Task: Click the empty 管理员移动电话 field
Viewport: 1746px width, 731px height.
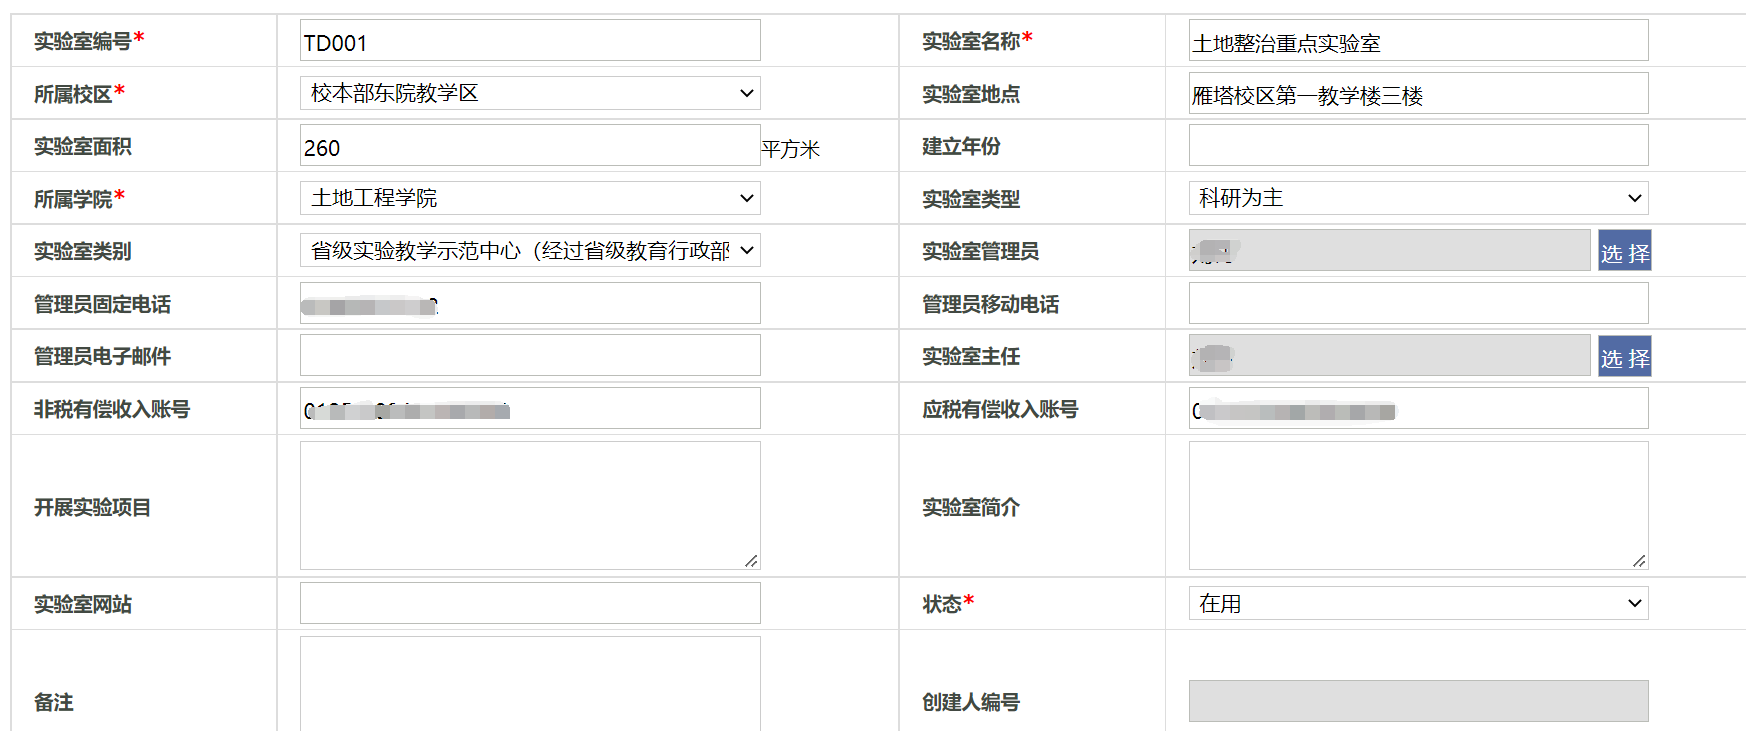Action: point(1418,303)
